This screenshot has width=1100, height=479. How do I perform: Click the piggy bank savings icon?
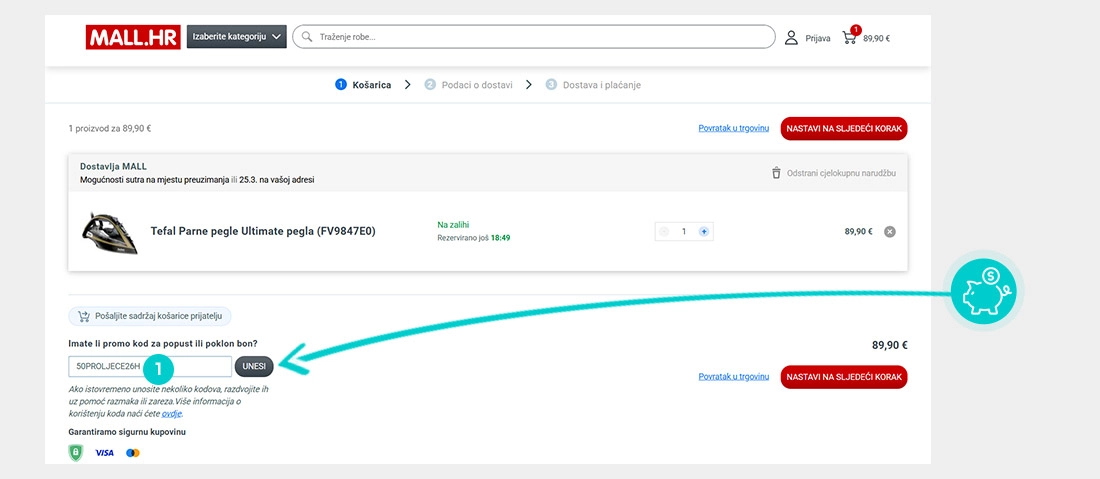click(x=988, y=291)
